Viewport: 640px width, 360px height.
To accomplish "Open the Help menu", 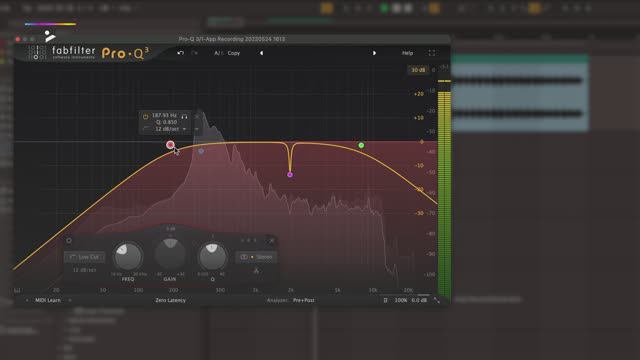I will (407, 53).
